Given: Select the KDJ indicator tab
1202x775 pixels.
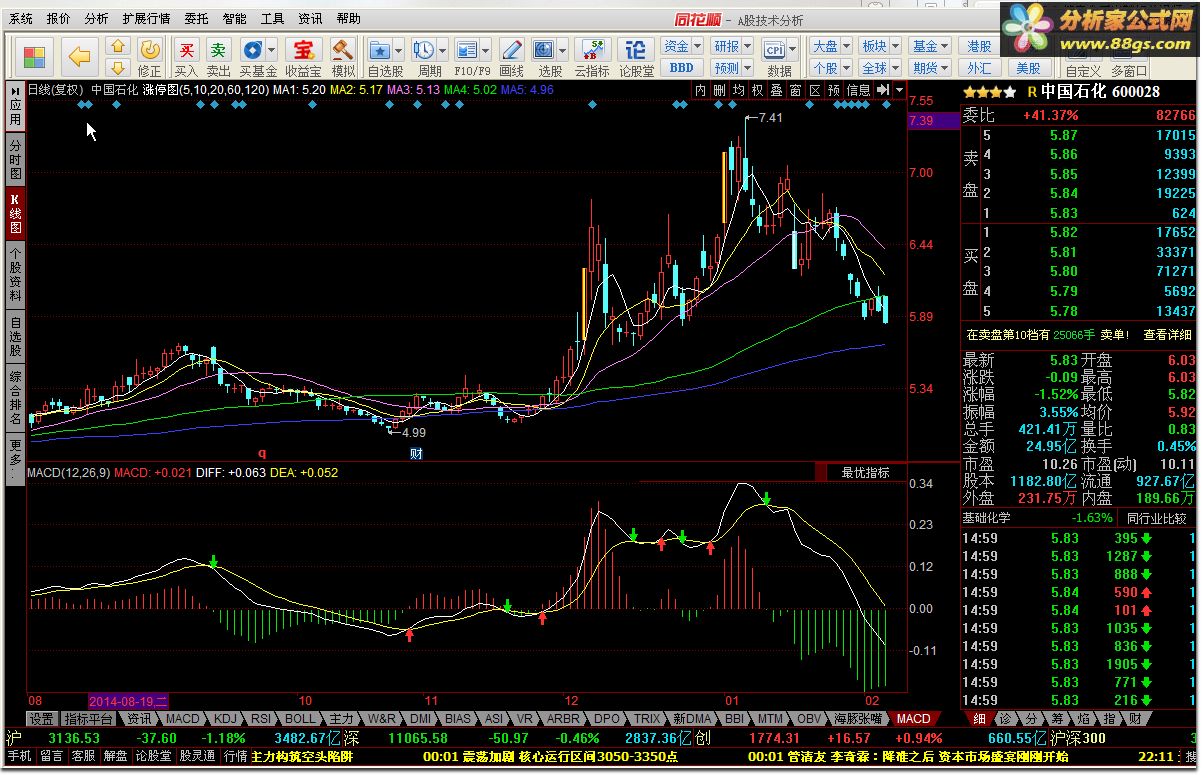Looking at the screenshot, I should (x=226, y=719).
